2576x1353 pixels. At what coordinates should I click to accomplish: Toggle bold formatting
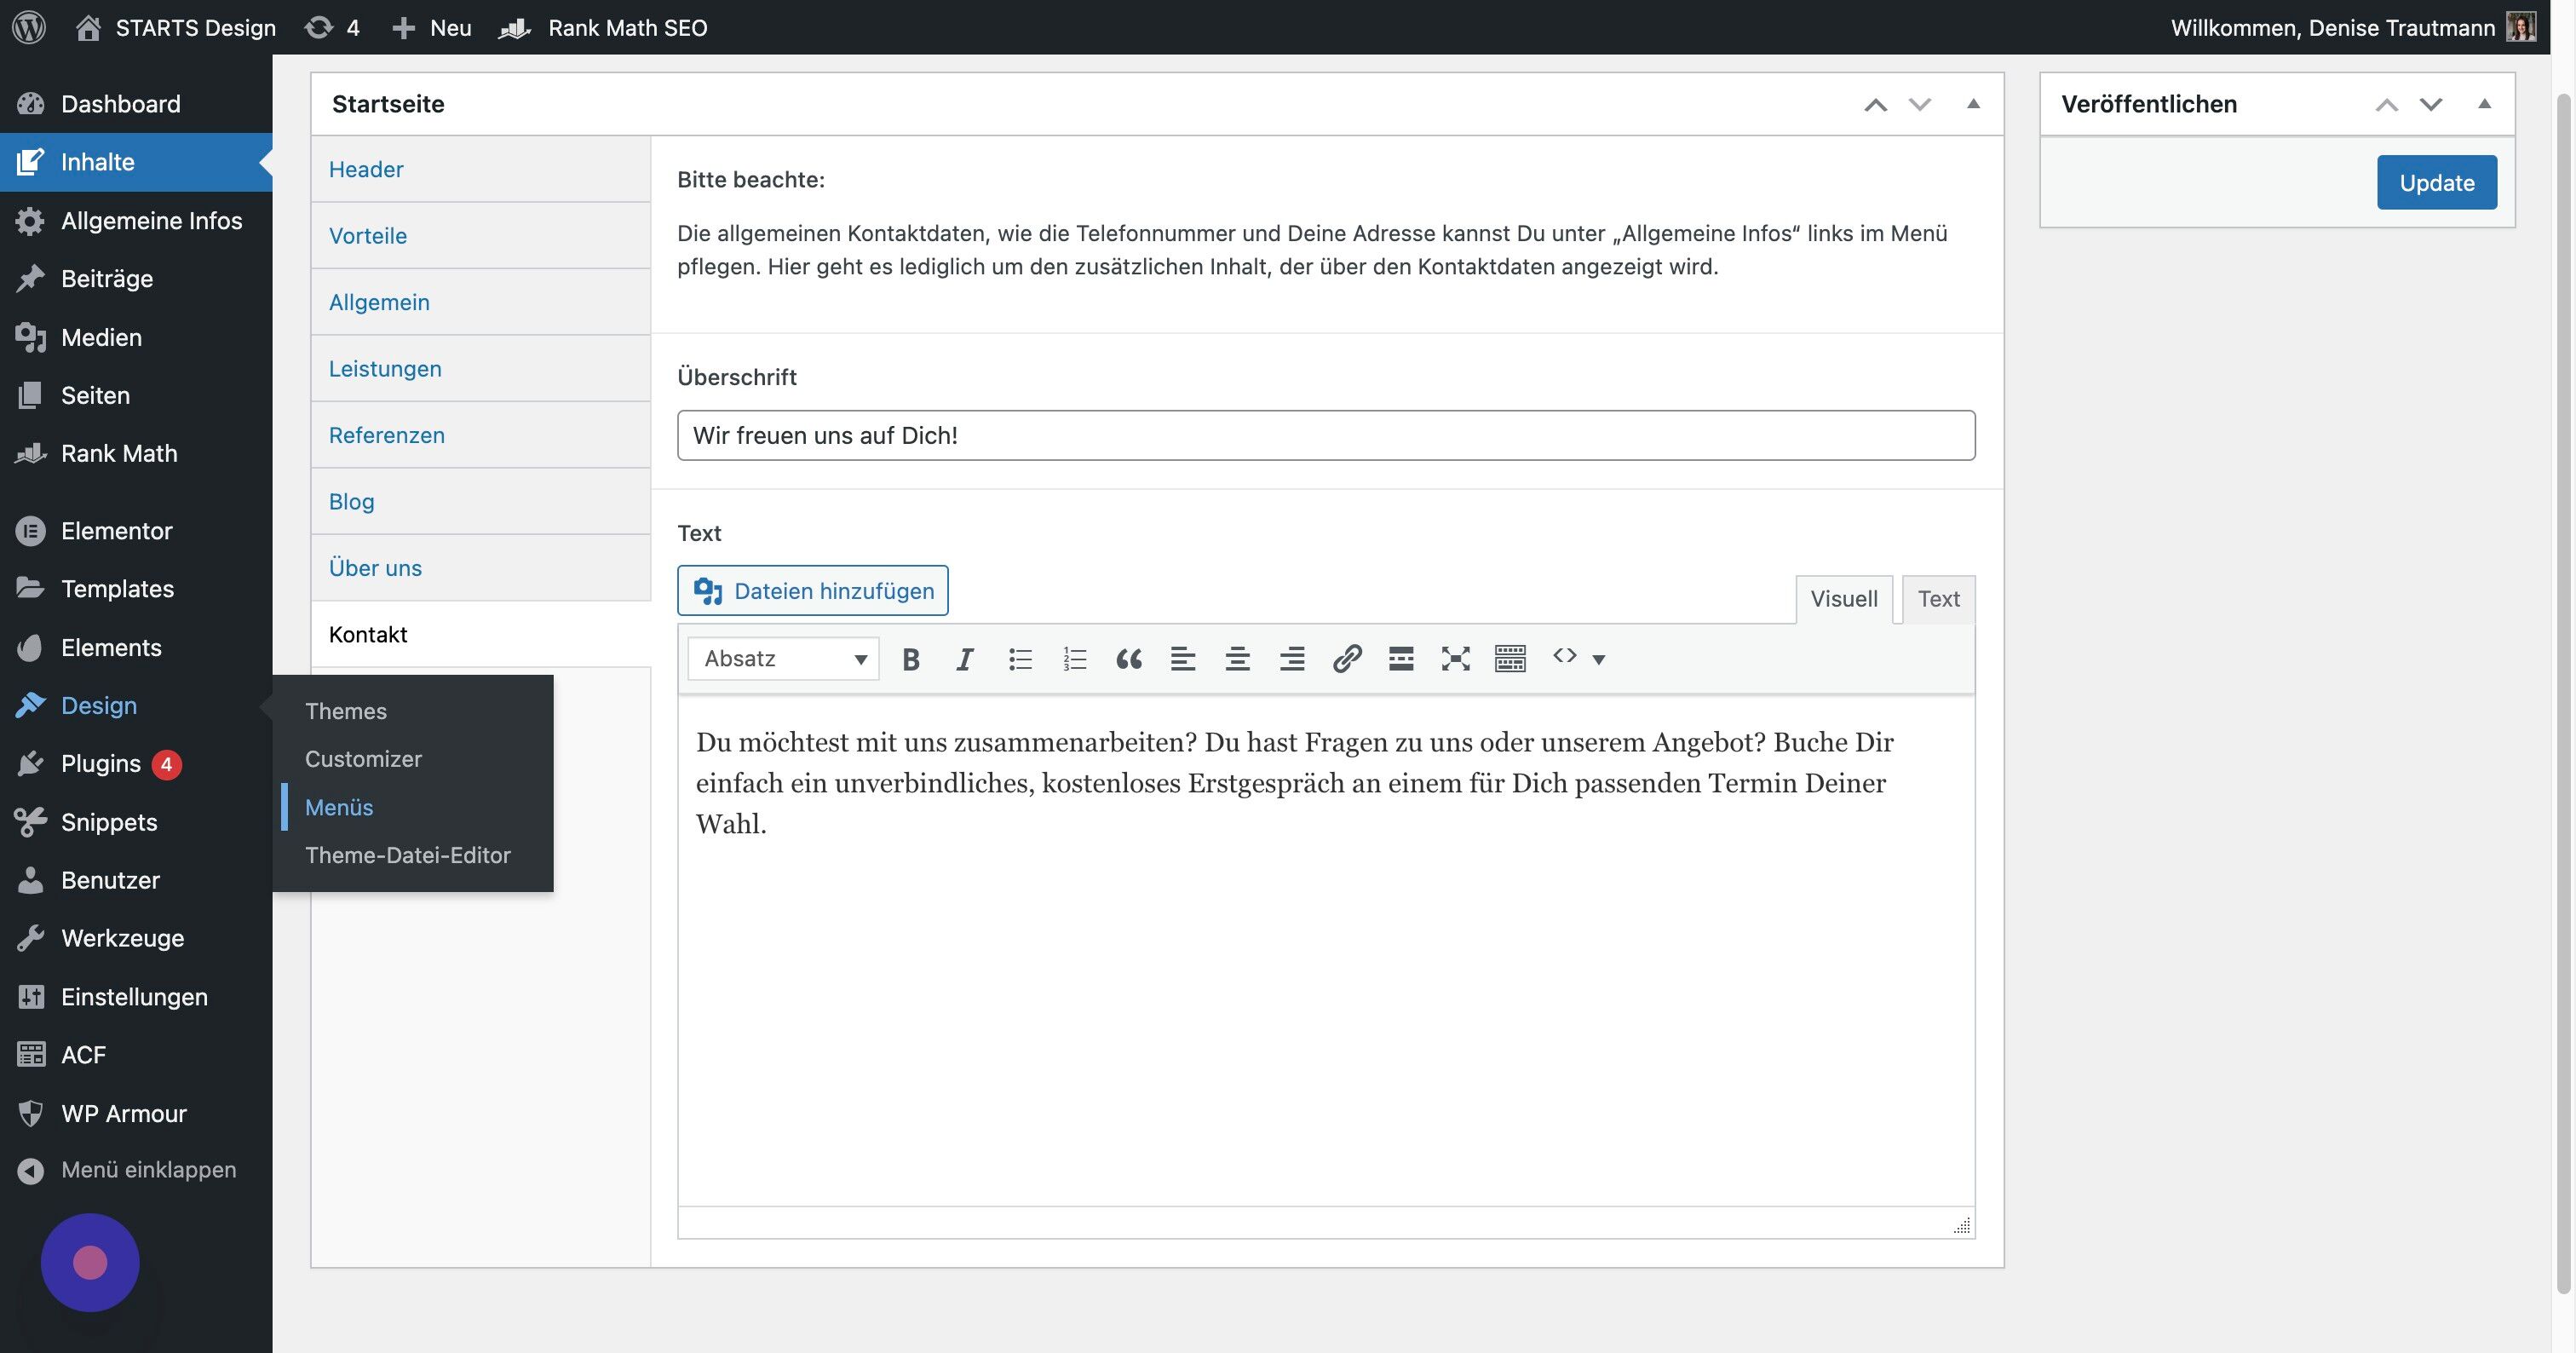tap(910, 659)
